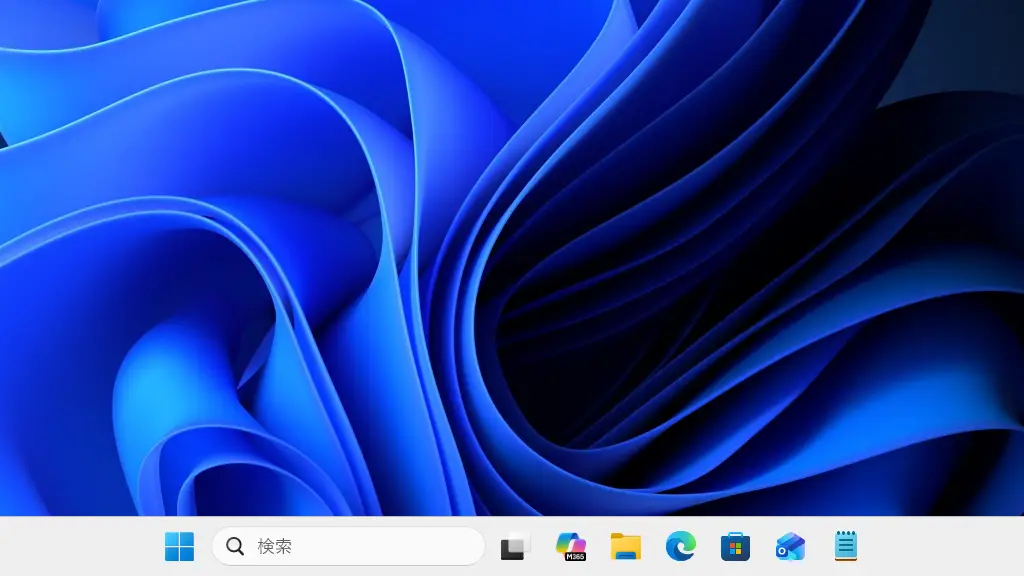This screenshot has height=576, width=1024.
Task: Click the blue envelope Outlook icon
Action: 790,546
